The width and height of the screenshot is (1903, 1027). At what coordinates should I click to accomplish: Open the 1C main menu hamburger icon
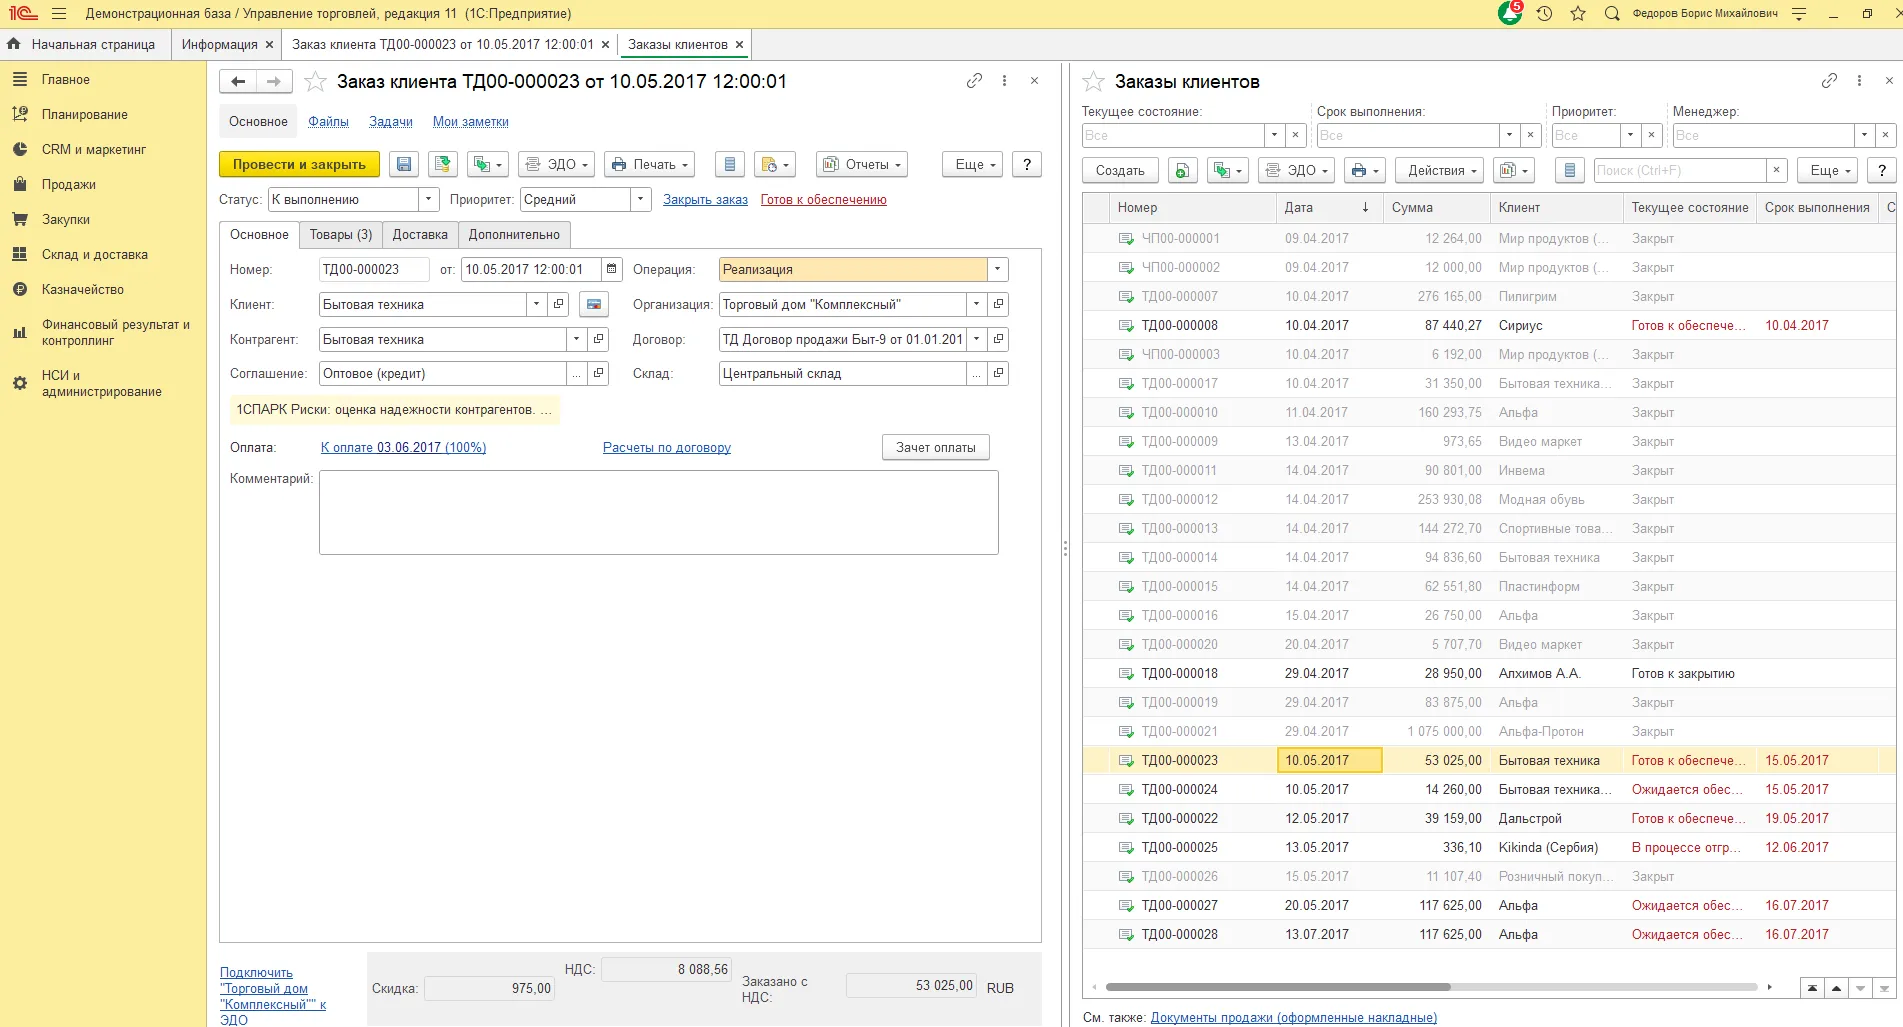[x=59, y=14]
